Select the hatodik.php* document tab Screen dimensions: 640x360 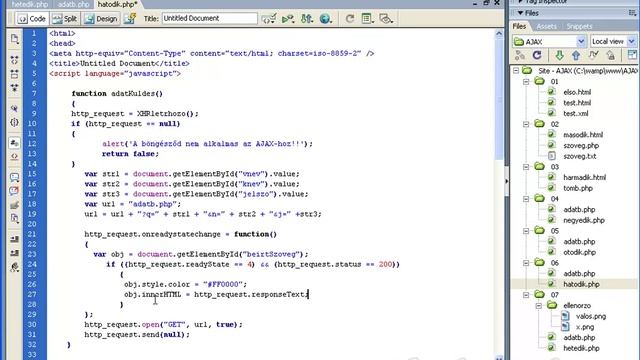[x=118, y=4]
